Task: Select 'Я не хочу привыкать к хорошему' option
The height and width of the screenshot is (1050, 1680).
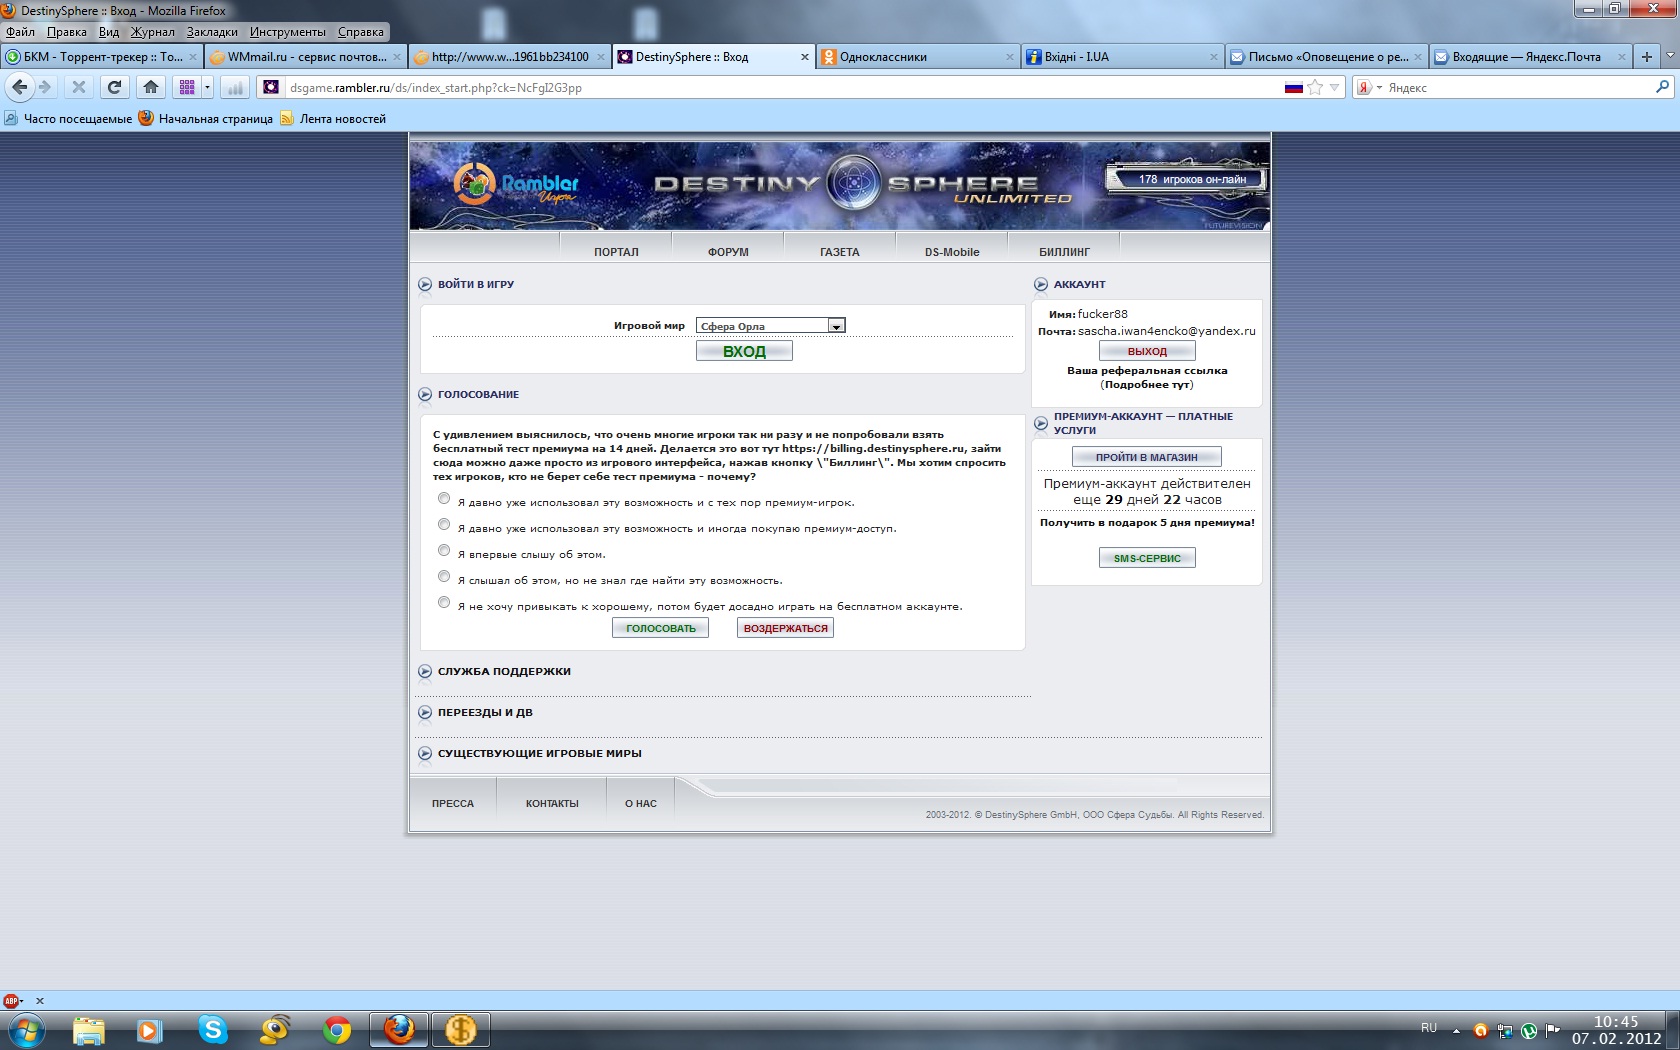Action: [444, 602]
